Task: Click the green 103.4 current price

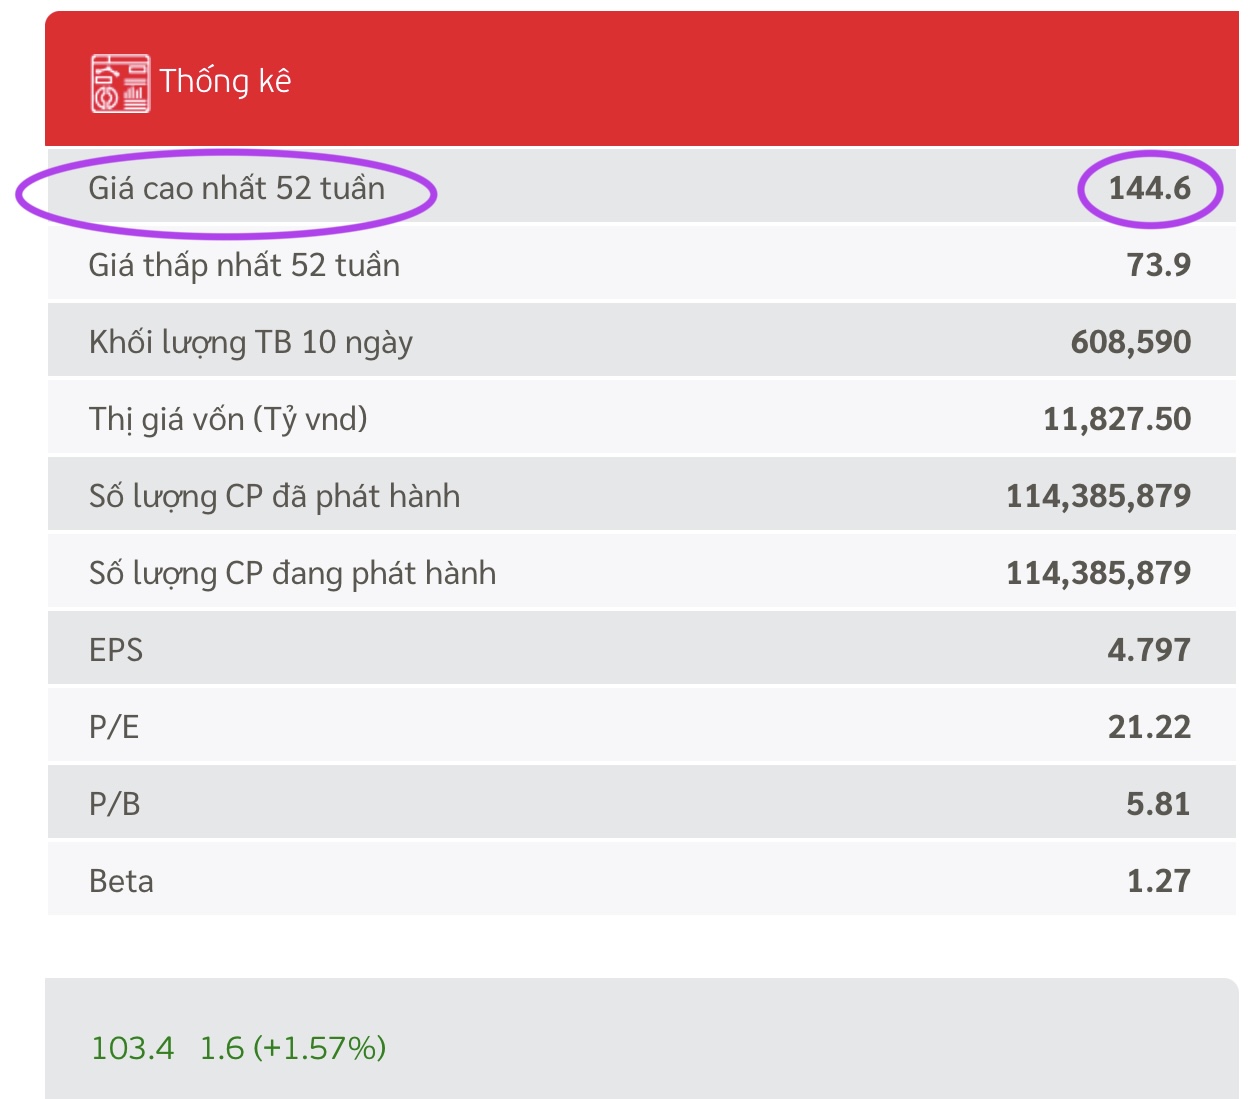Action: (x=132, y=1048)
